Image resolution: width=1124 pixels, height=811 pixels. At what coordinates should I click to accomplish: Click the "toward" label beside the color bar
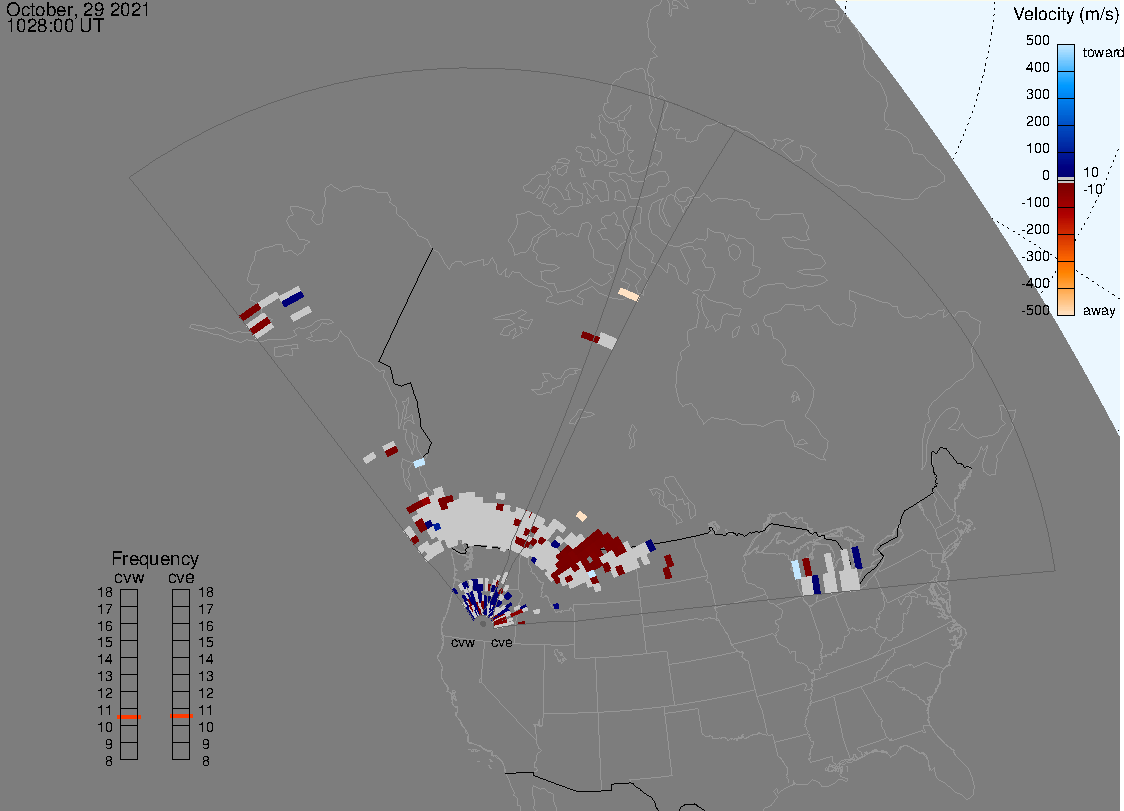1102,52
